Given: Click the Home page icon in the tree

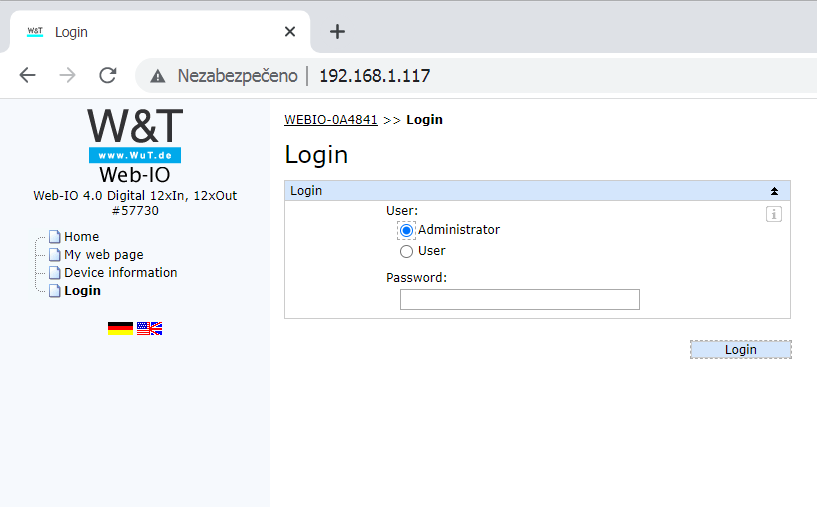Looking at the screenshot, I should click(x=55, y=237).
